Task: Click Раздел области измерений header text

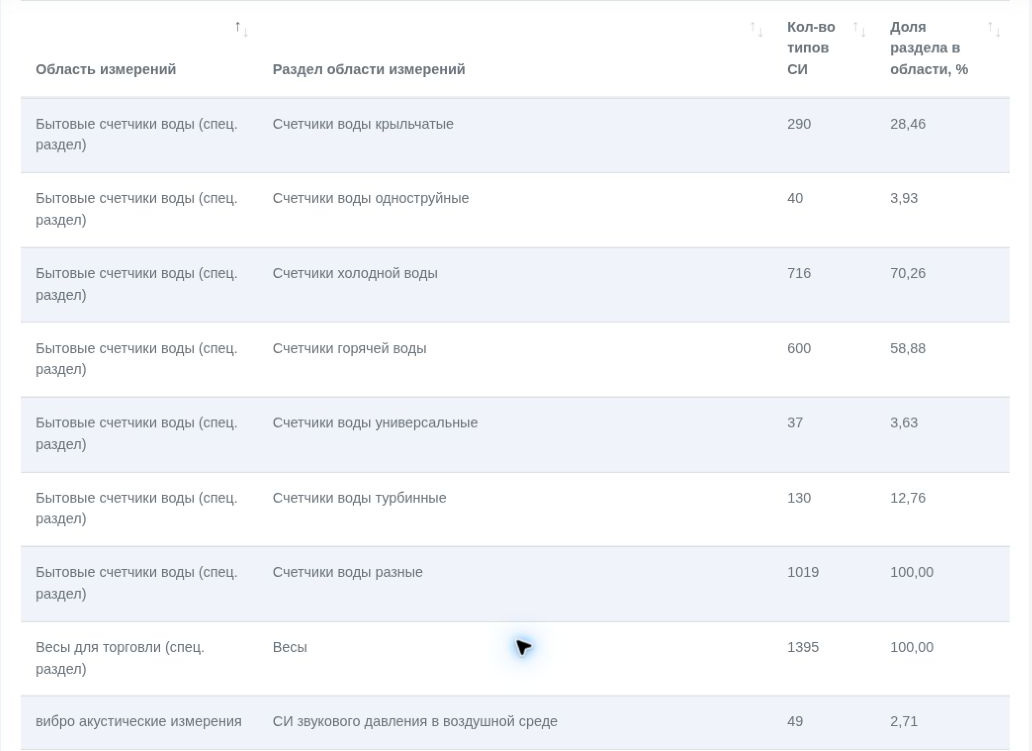Action: 369,69
